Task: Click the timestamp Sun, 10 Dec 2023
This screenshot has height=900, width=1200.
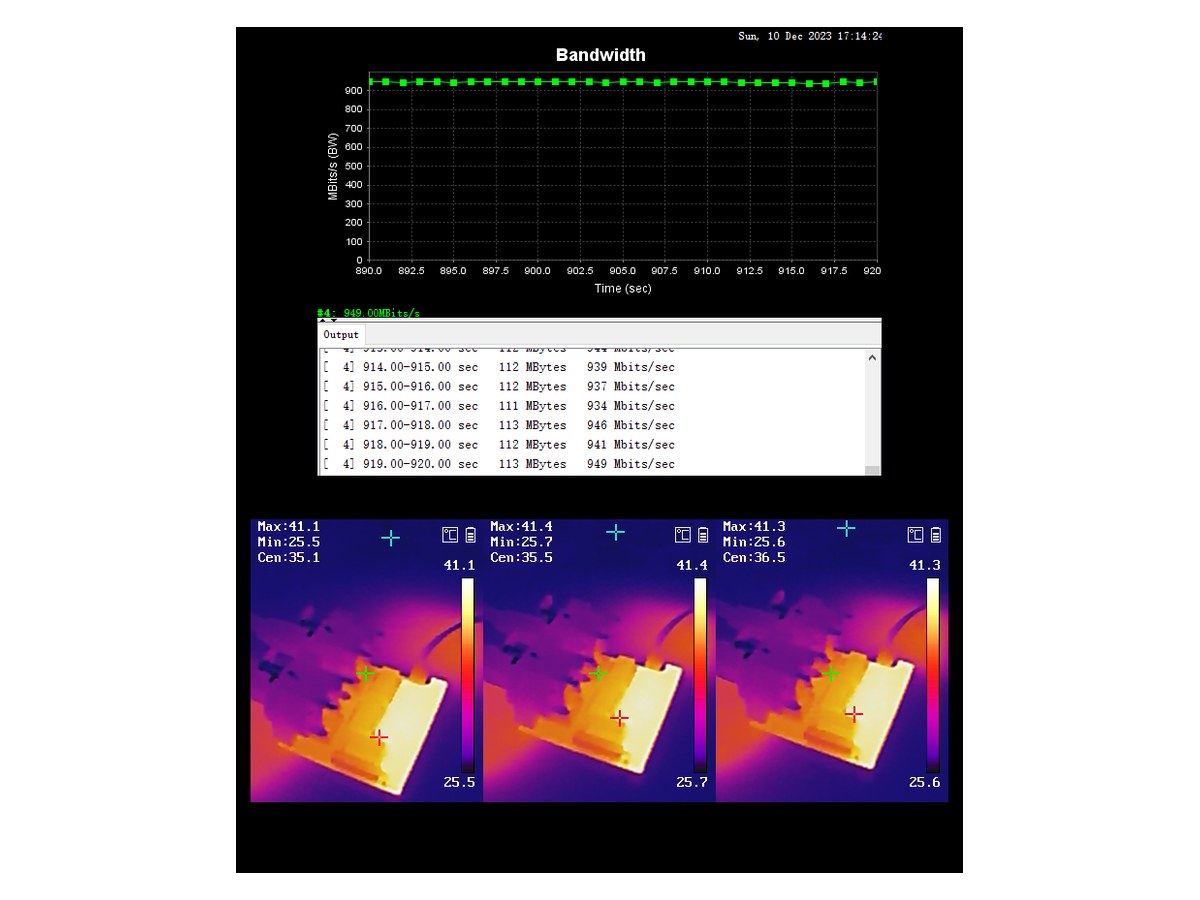Action: click(810, 36)
